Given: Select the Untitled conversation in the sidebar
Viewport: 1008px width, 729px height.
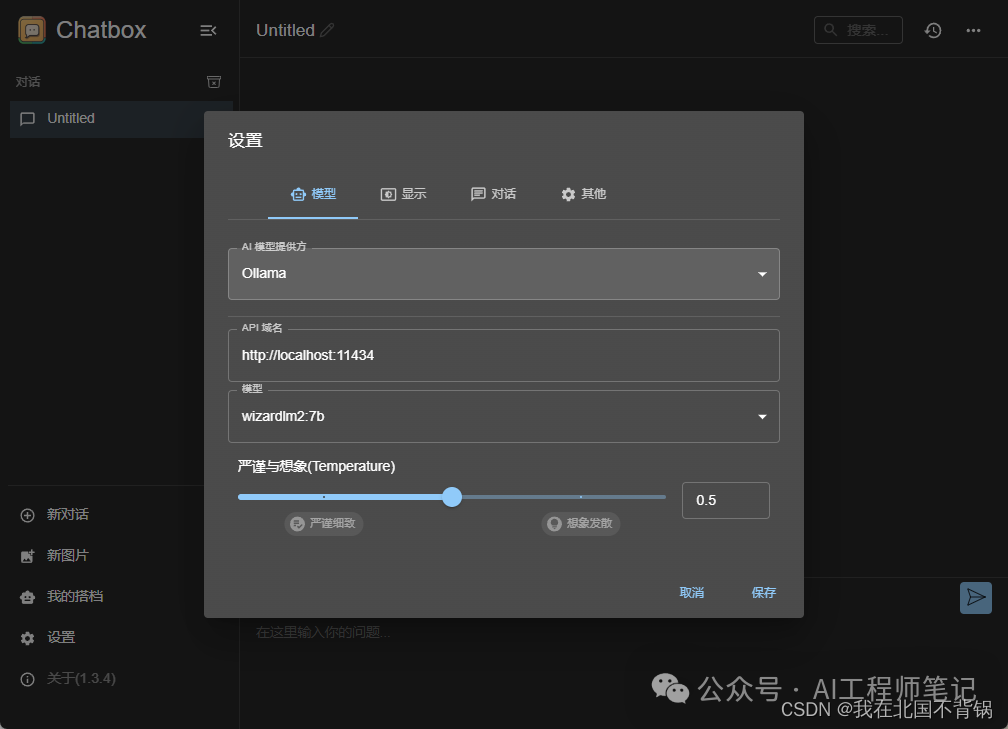Looking at the screenshot, I should [121, 119].
